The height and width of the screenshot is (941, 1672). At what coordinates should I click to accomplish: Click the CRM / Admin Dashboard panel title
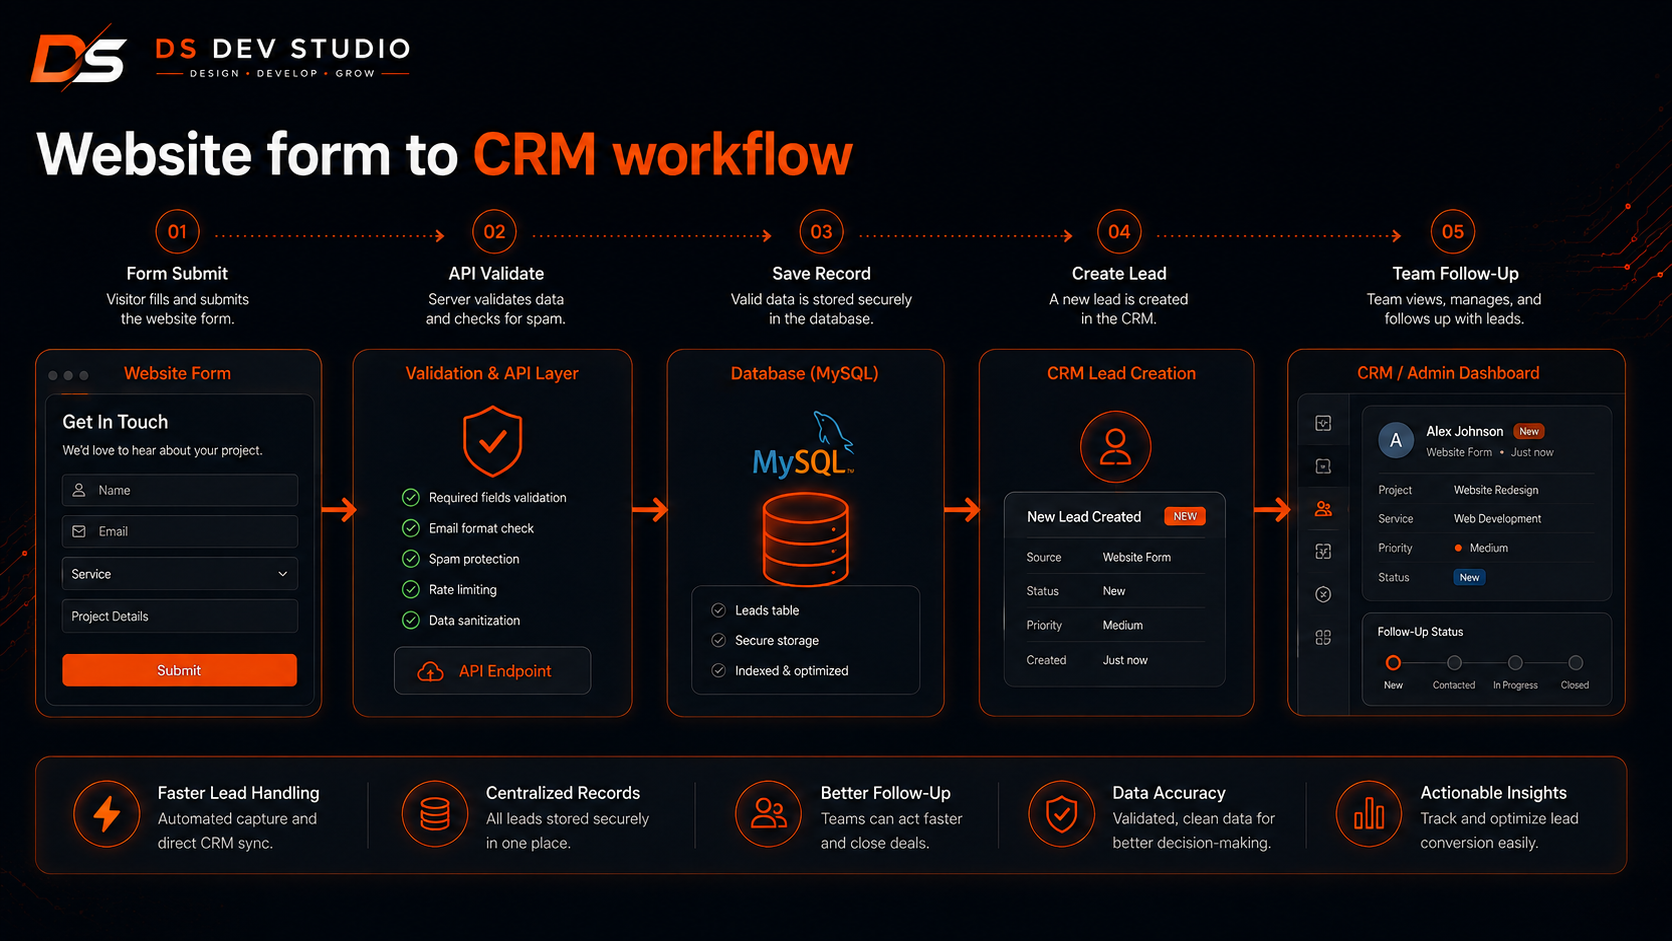point(1448,373)
